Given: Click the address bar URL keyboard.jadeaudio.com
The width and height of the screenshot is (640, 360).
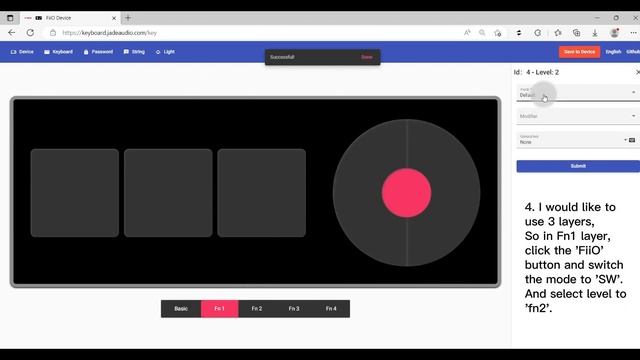Looking at the screenshot, I should 109,33.
